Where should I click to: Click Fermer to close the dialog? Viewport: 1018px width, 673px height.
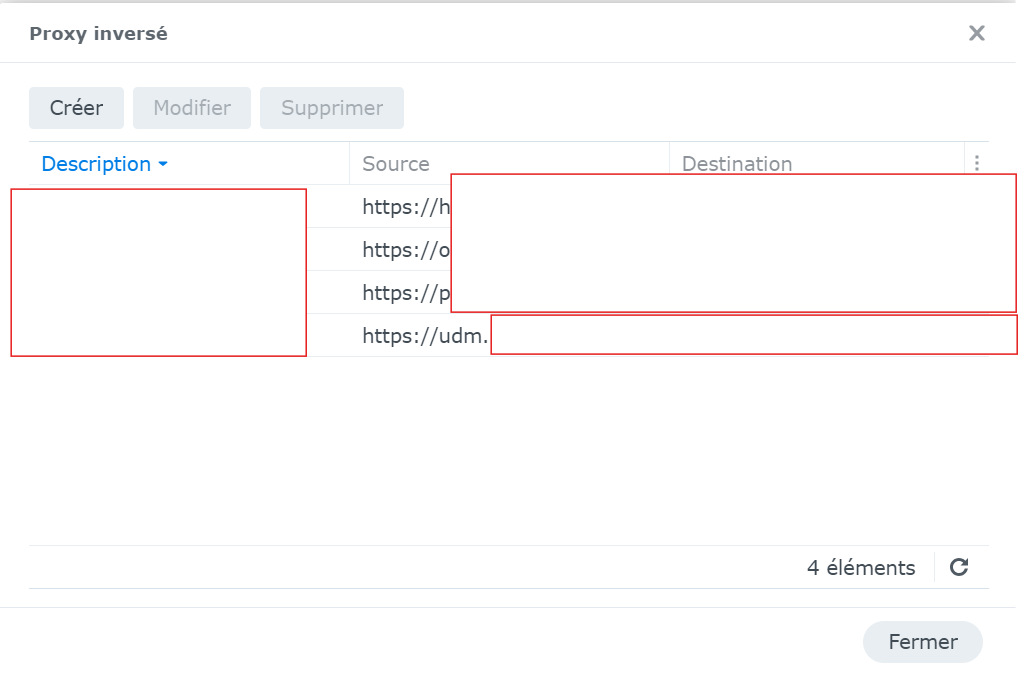(x=922, y=642)
